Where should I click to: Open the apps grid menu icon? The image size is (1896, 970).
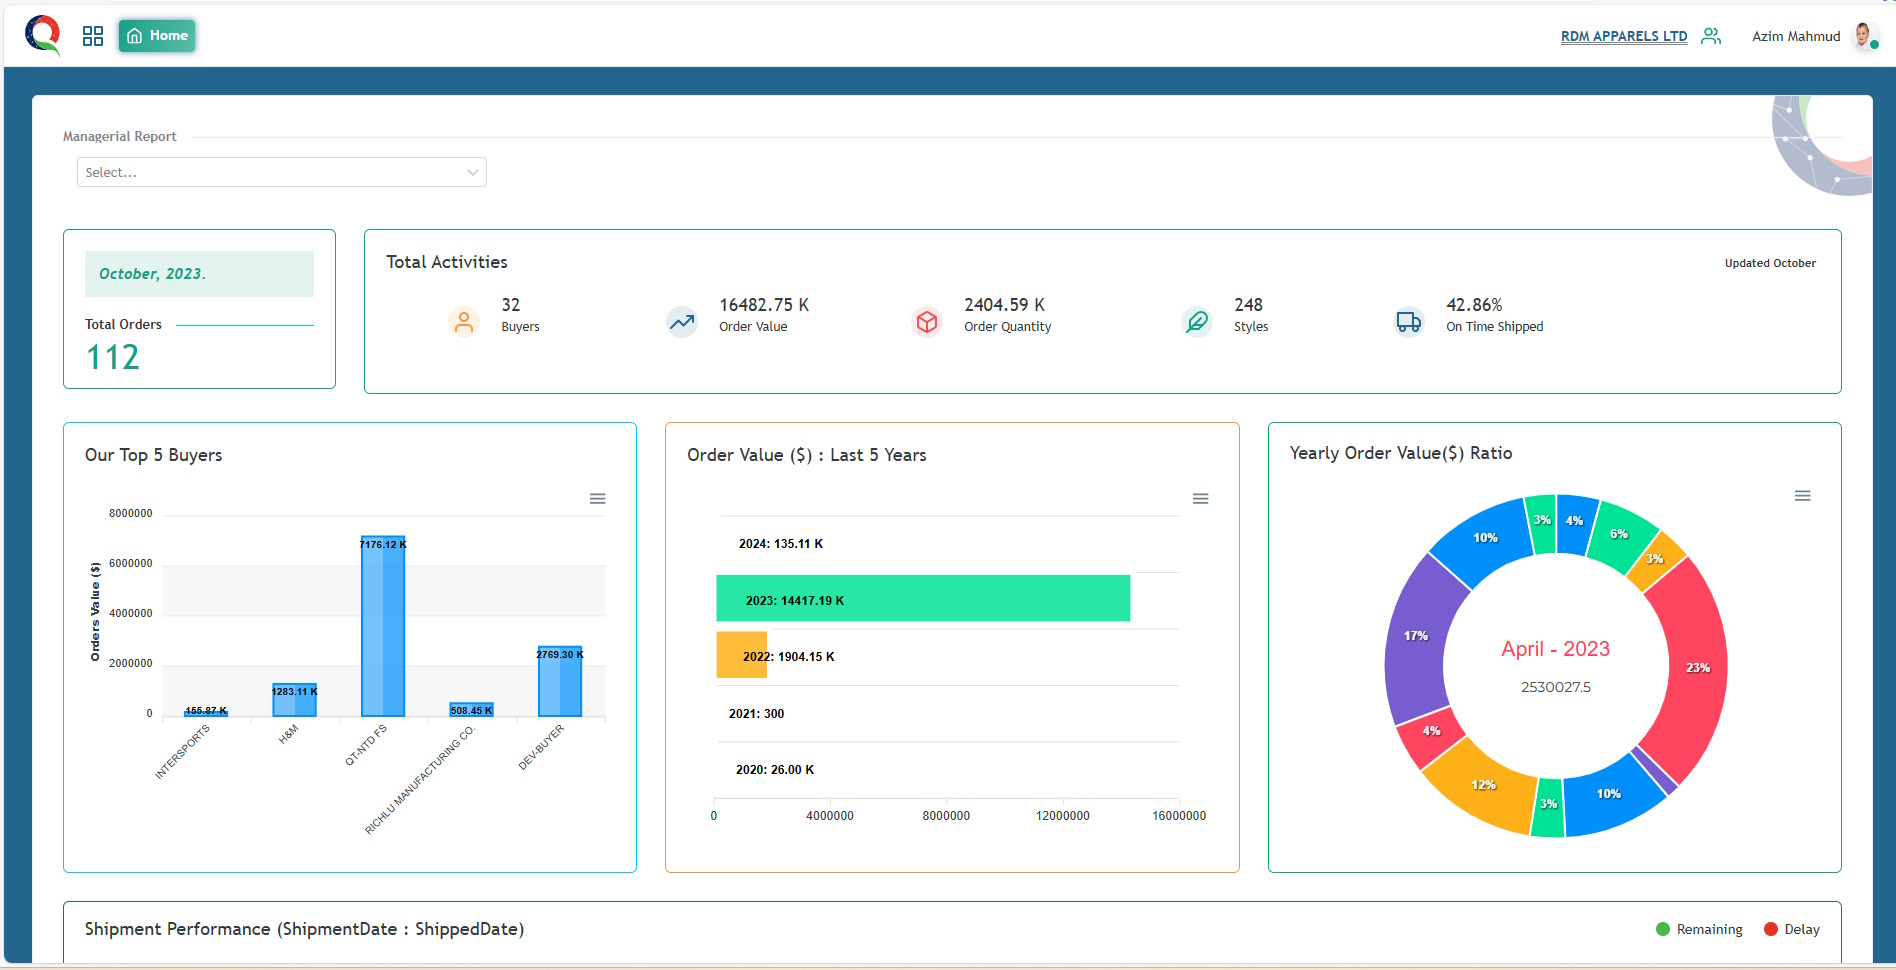(x=93, y=36)
